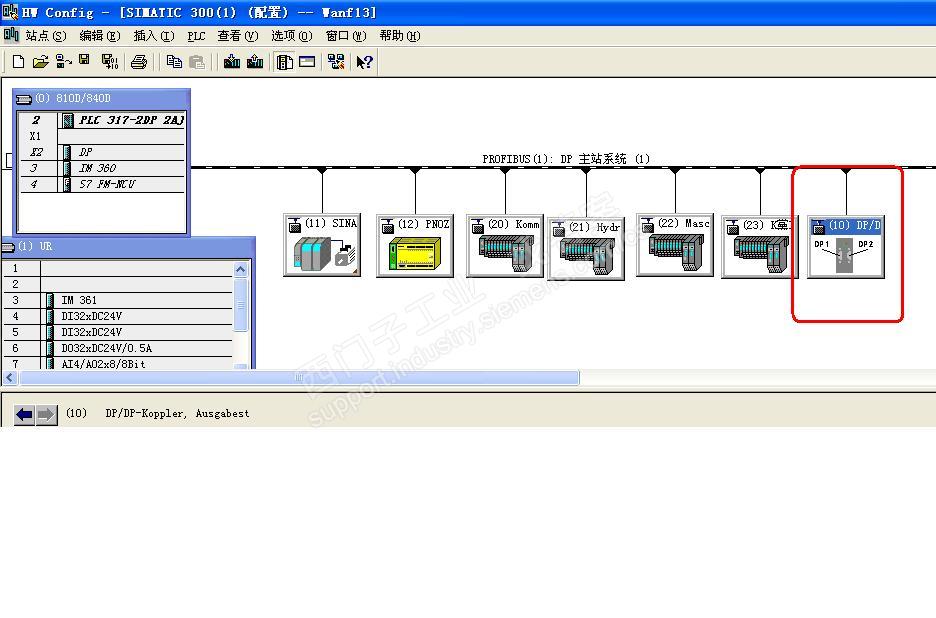Click the DP/DP-Koppler, Ausgabest detail label
The image size is (936, 618).
177,413
